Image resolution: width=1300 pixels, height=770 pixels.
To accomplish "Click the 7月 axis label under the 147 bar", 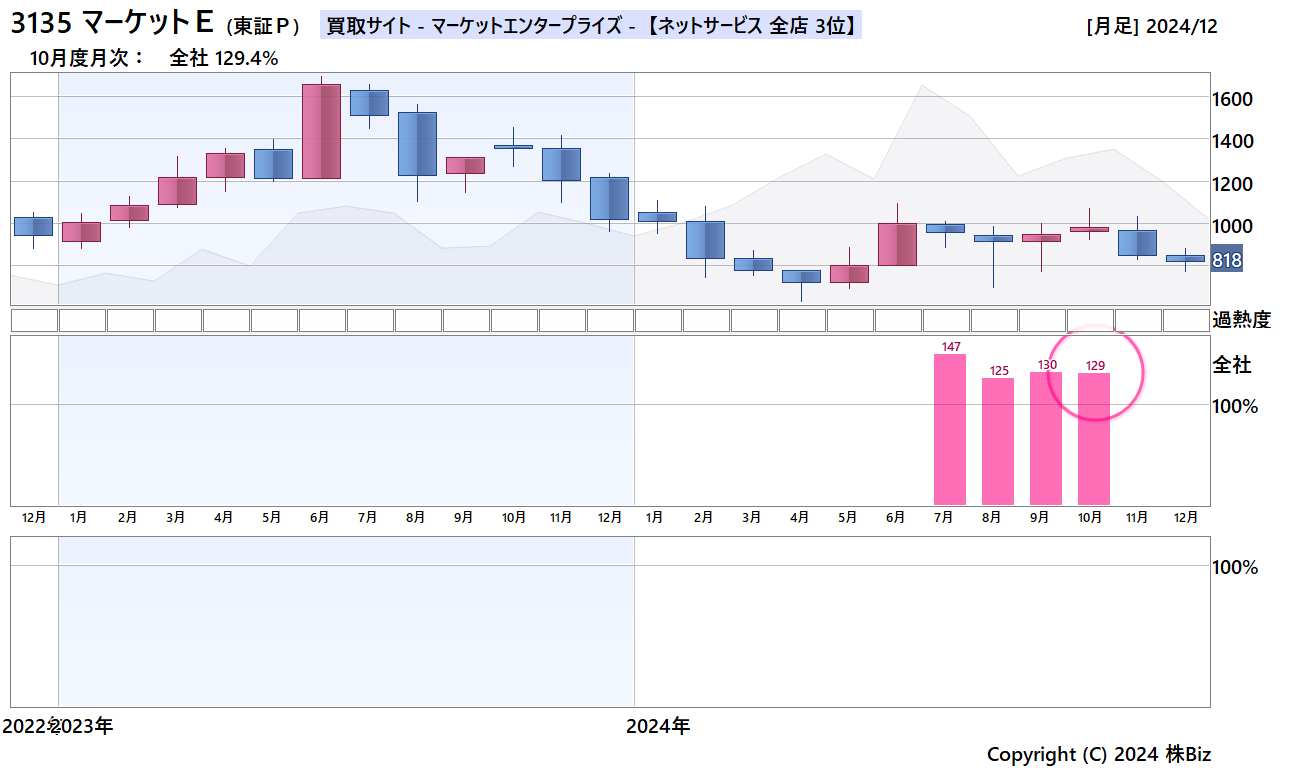I will 944,517.
